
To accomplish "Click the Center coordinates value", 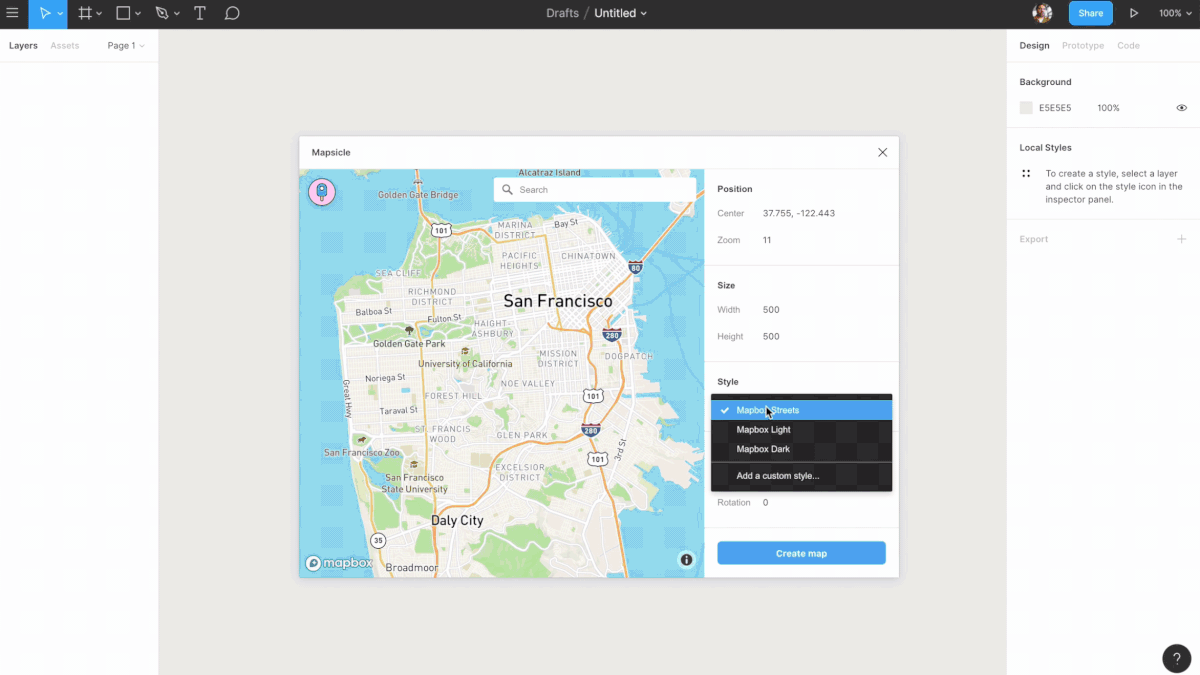I will click(x=799, y=214).
